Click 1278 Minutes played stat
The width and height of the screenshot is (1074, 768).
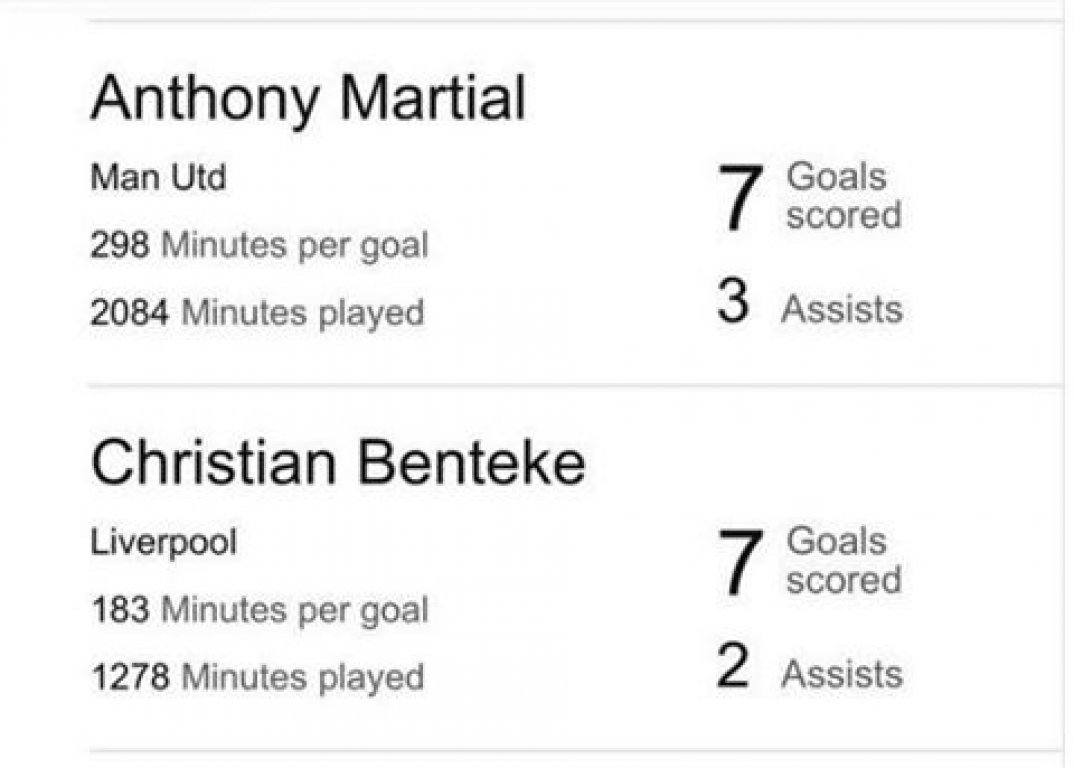(258, 678)
